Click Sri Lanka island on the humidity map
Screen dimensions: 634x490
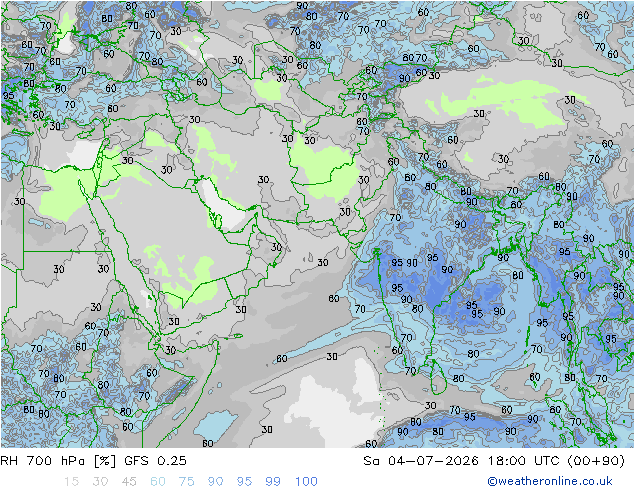tap(438, 378)
